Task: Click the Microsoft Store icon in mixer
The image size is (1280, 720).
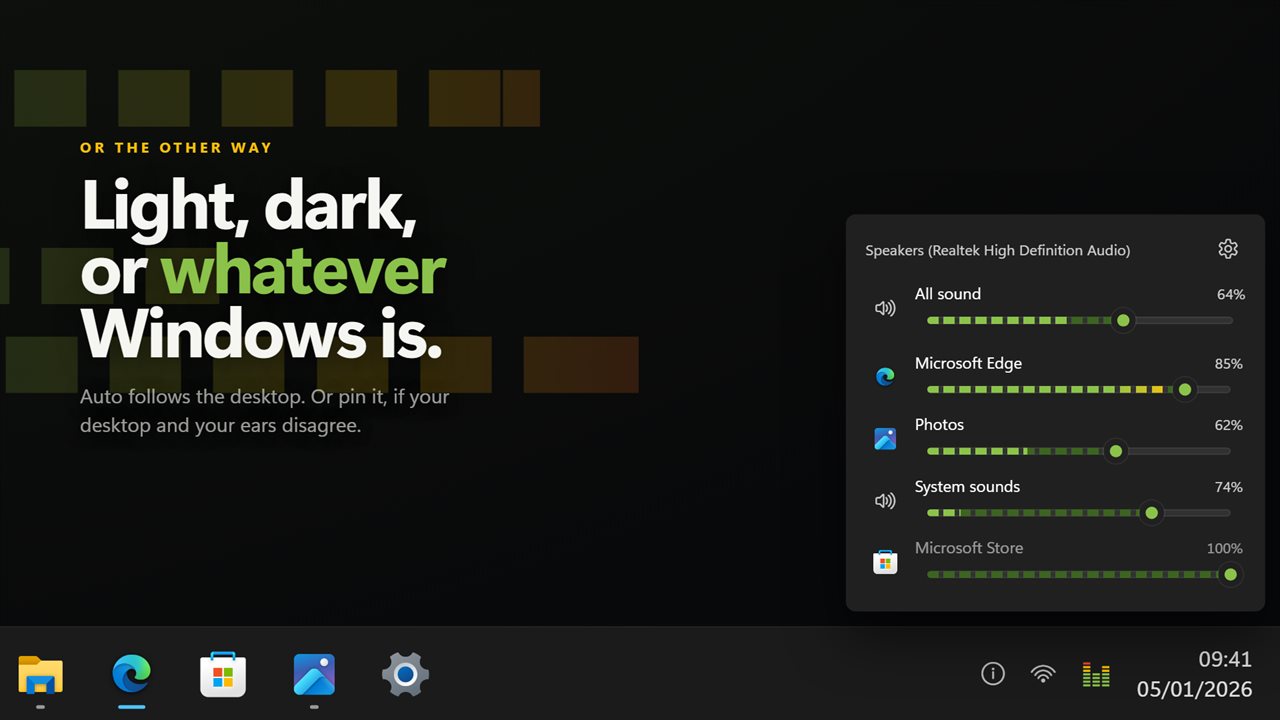Action: tap(885, 562)
